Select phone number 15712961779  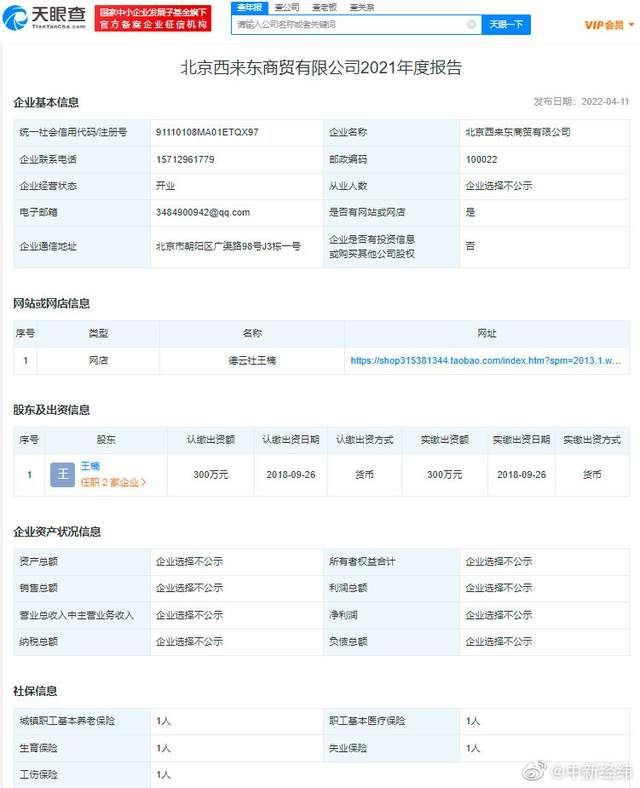coord(185,159)
